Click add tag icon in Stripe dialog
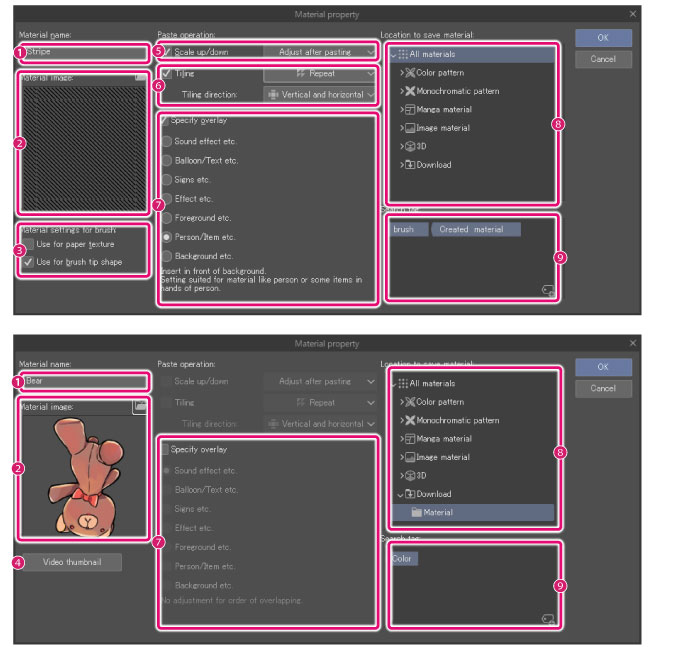This screenshot has height=650, width=693. (x=548, y=290)
